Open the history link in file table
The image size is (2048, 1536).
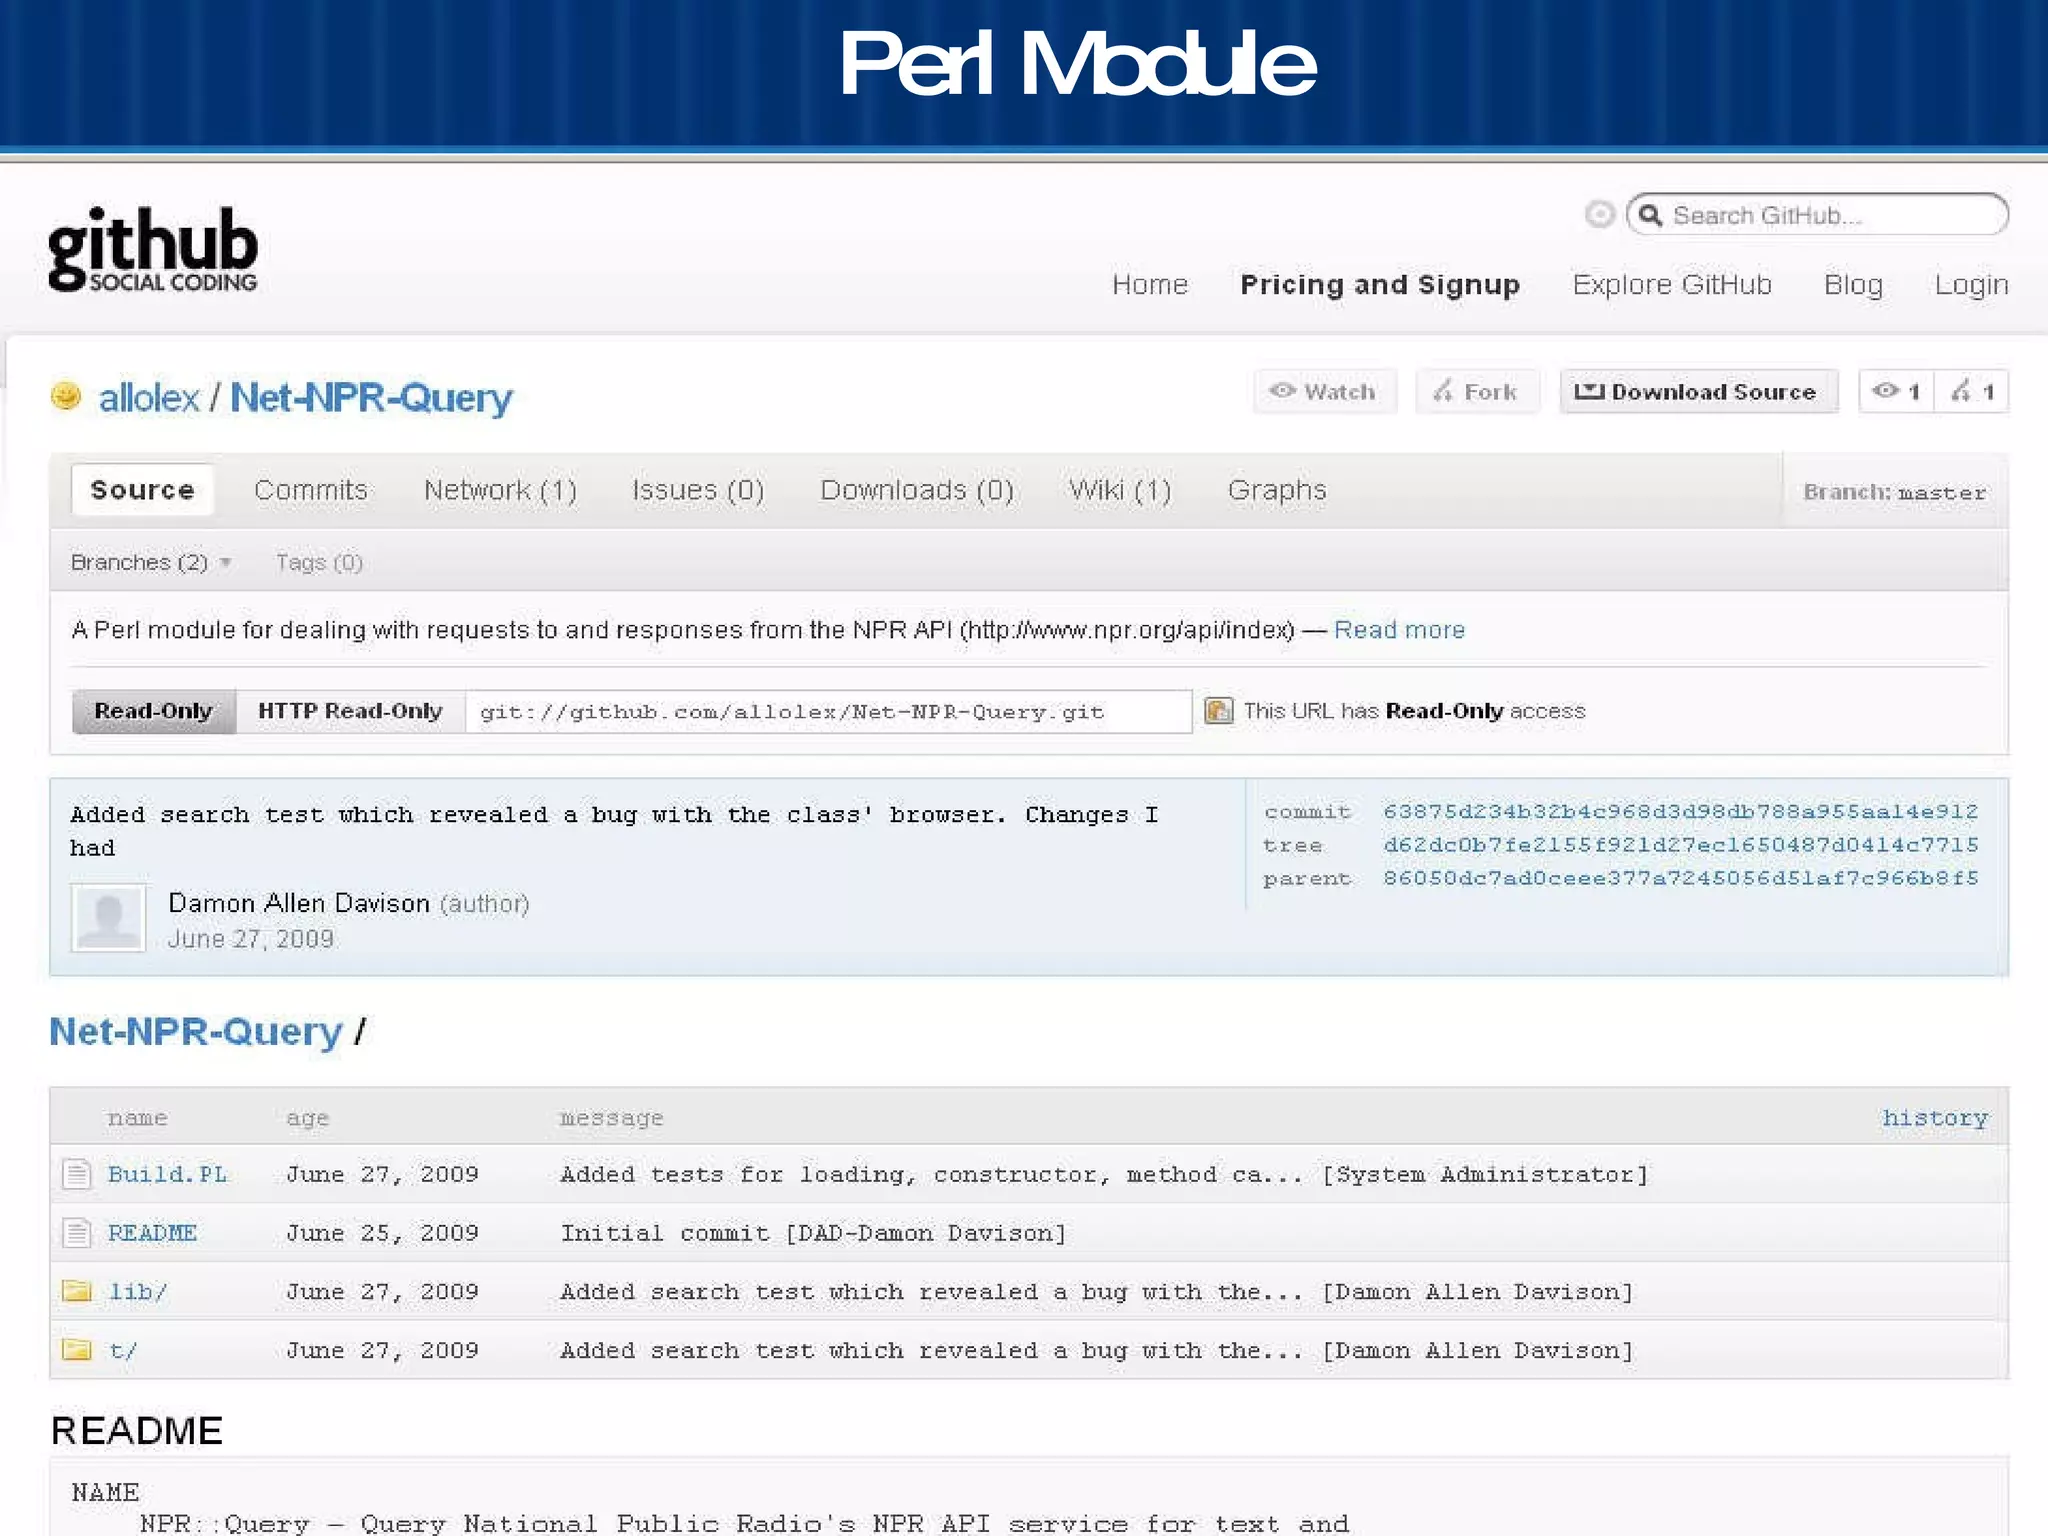click(x=1934, y=1118)
